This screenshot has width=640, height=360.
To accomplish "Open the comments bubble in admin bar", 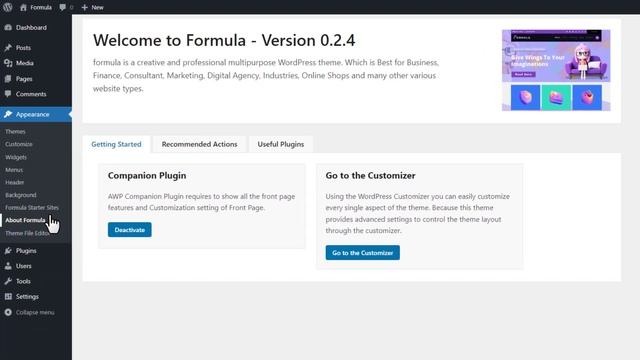I will tap(62, 7).
